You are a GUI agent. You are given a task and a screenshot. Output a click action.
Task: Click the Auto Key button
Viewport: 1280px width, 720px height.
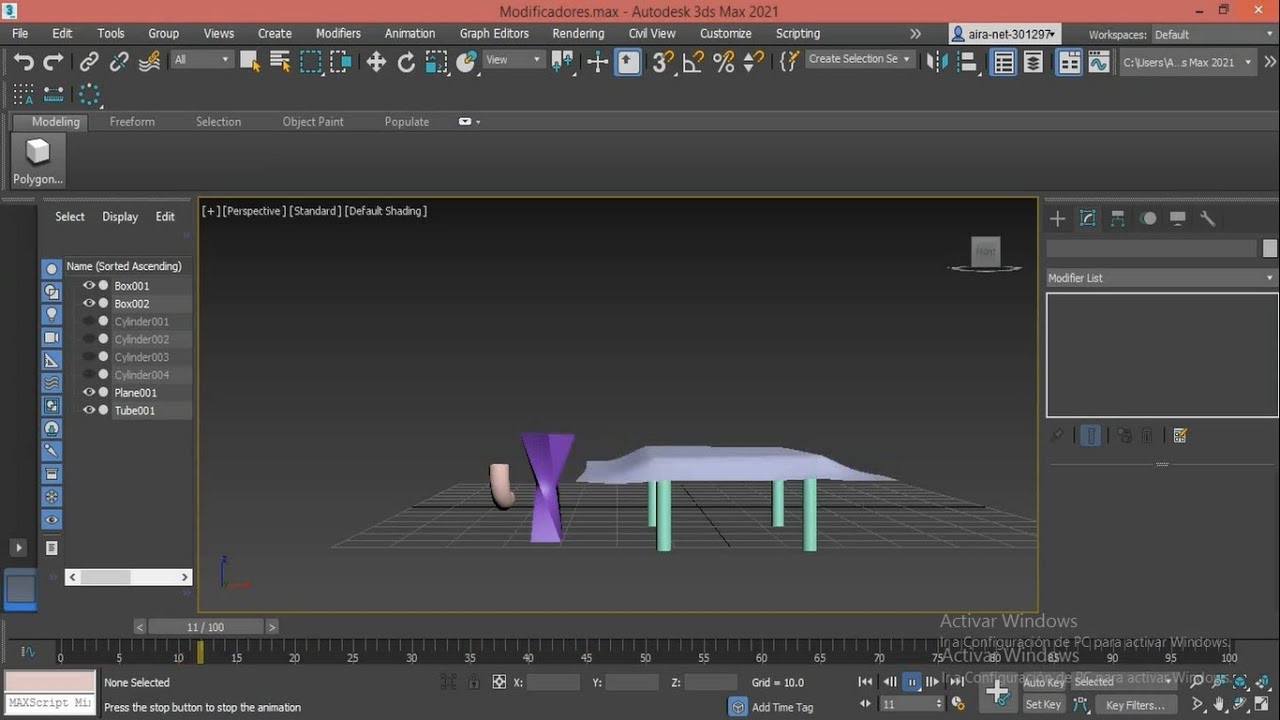pos(1043,682)
